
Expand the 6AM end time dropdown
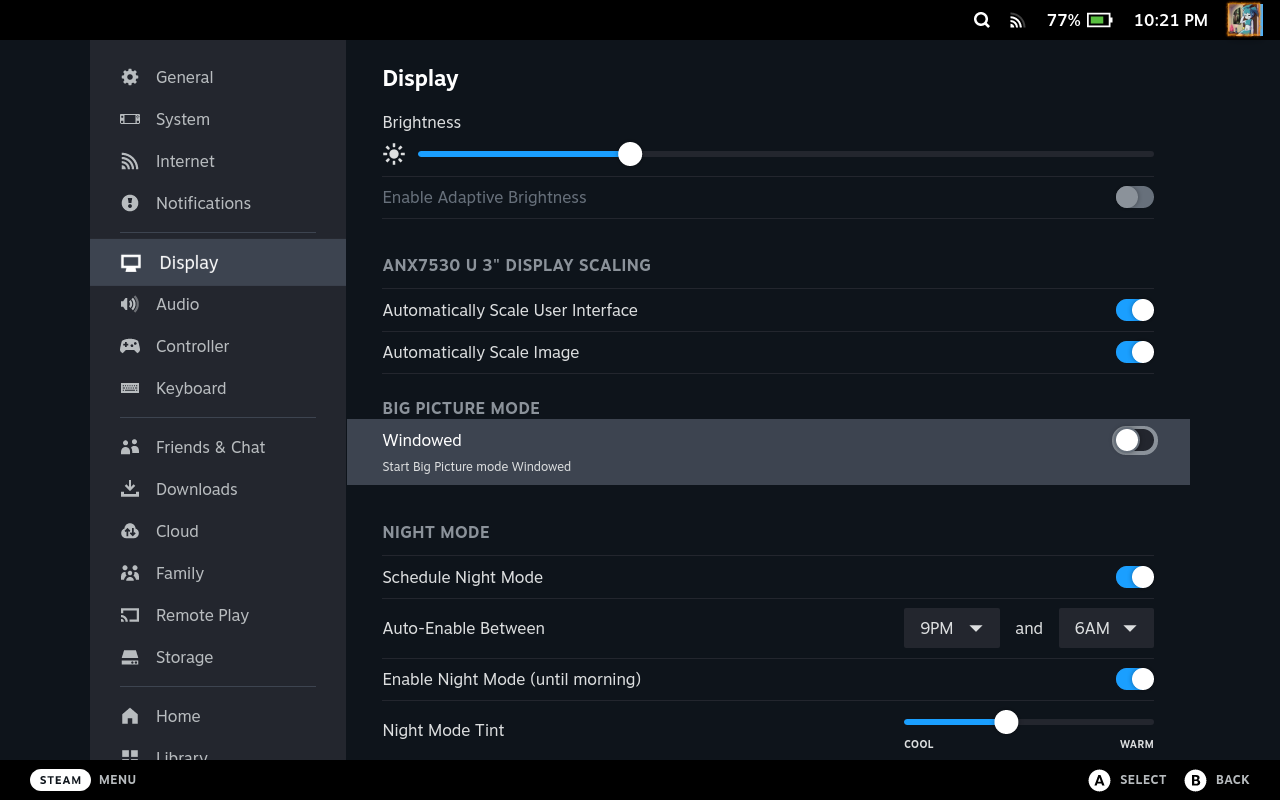(x=1106, y=628)
